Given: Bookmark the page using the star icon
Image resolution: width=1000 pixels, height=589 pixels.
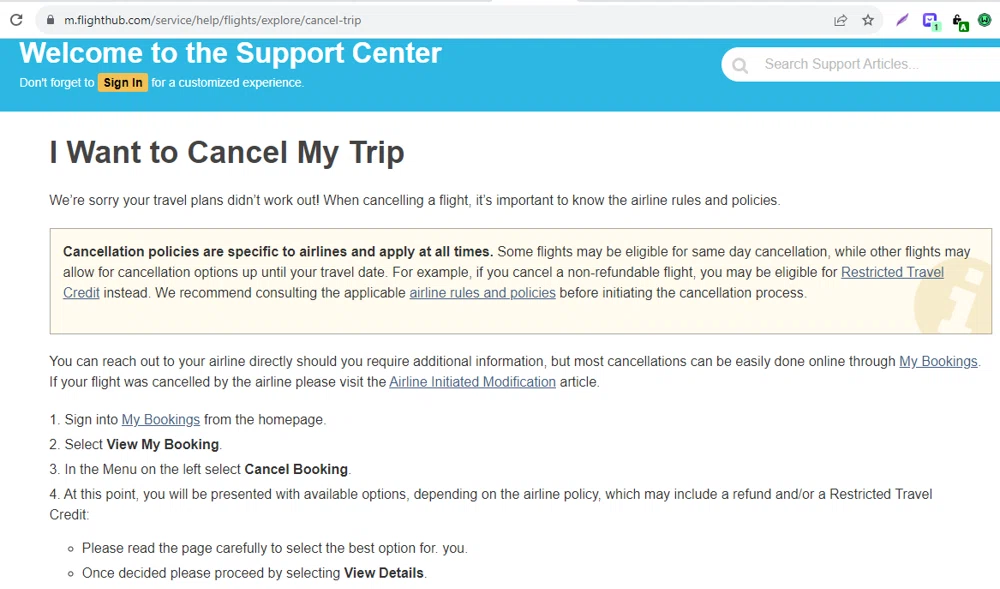Looking at the screenshot, I should (x=868, y=19).
